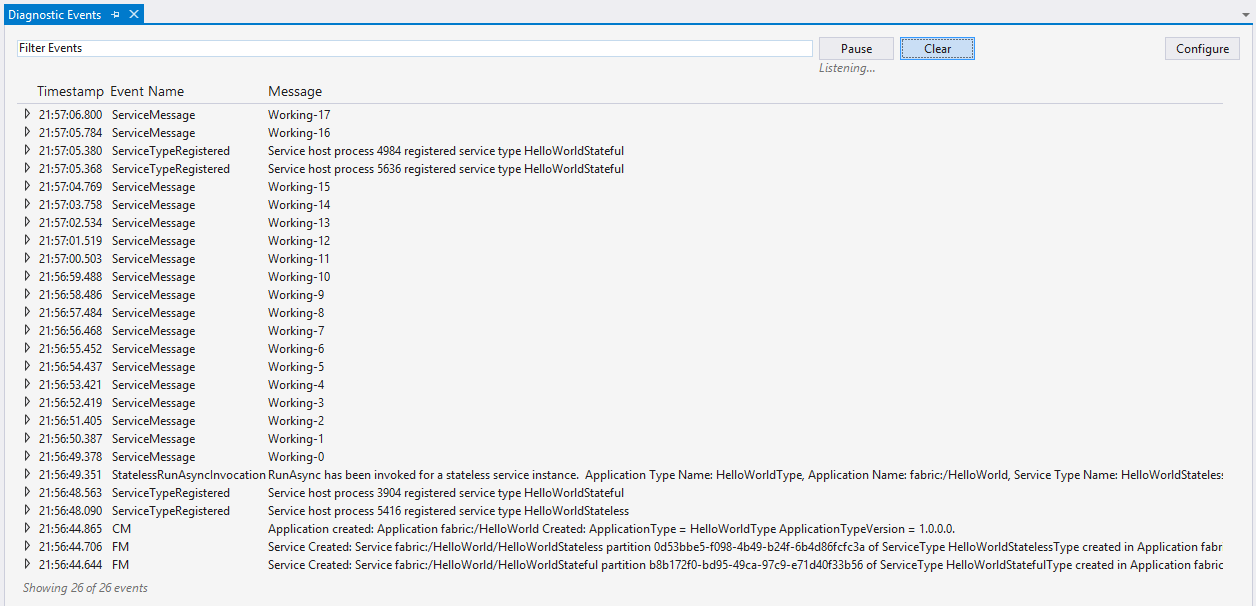The height and width of the screenshot is (606, 1256).
Task: Expand the CM application created event
Action: [x=27, y=528]
